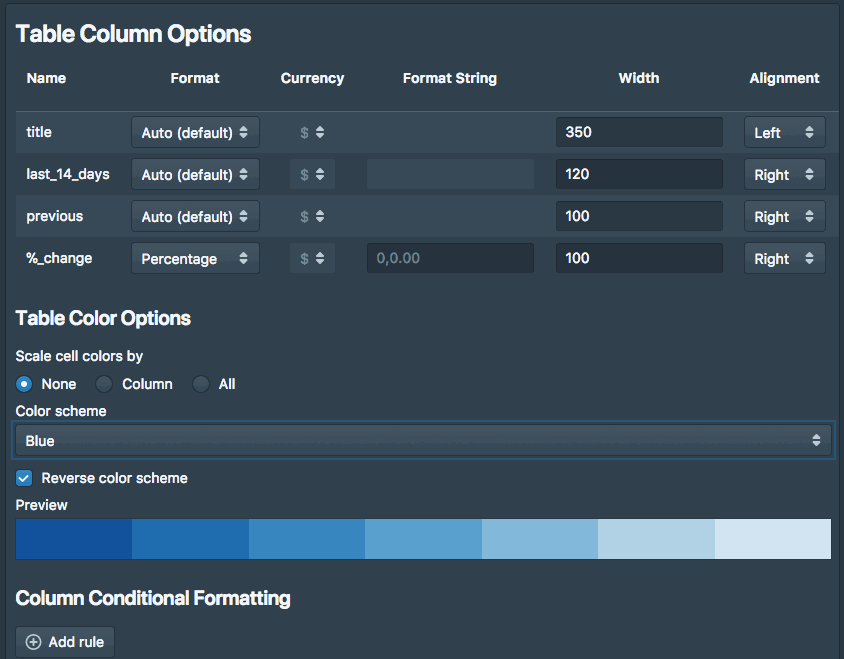Image resolution: width=844 pixels, height=659 pixels.
Task: Uncheck Reverse color scheme checkbox
Action: pyautogui.click(x=24, y=478)
